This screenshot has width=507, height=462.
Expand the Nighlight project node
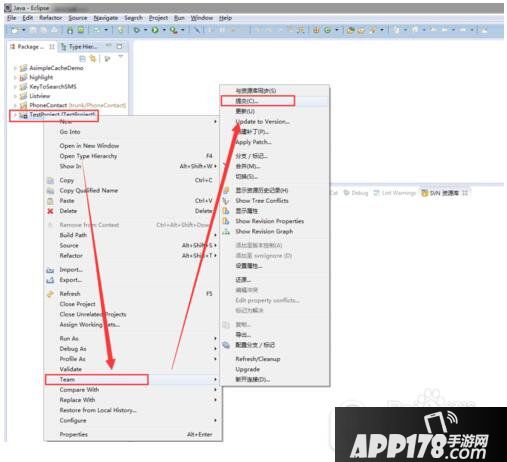click(15, 77)
